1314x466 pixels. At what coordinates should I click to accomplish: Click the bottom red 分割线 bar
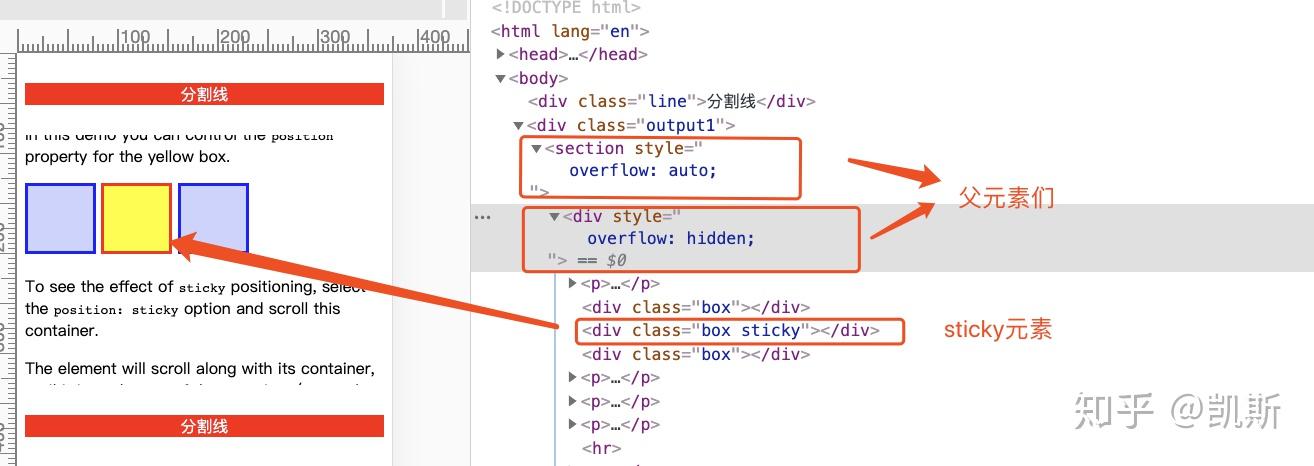coord(204,426)
